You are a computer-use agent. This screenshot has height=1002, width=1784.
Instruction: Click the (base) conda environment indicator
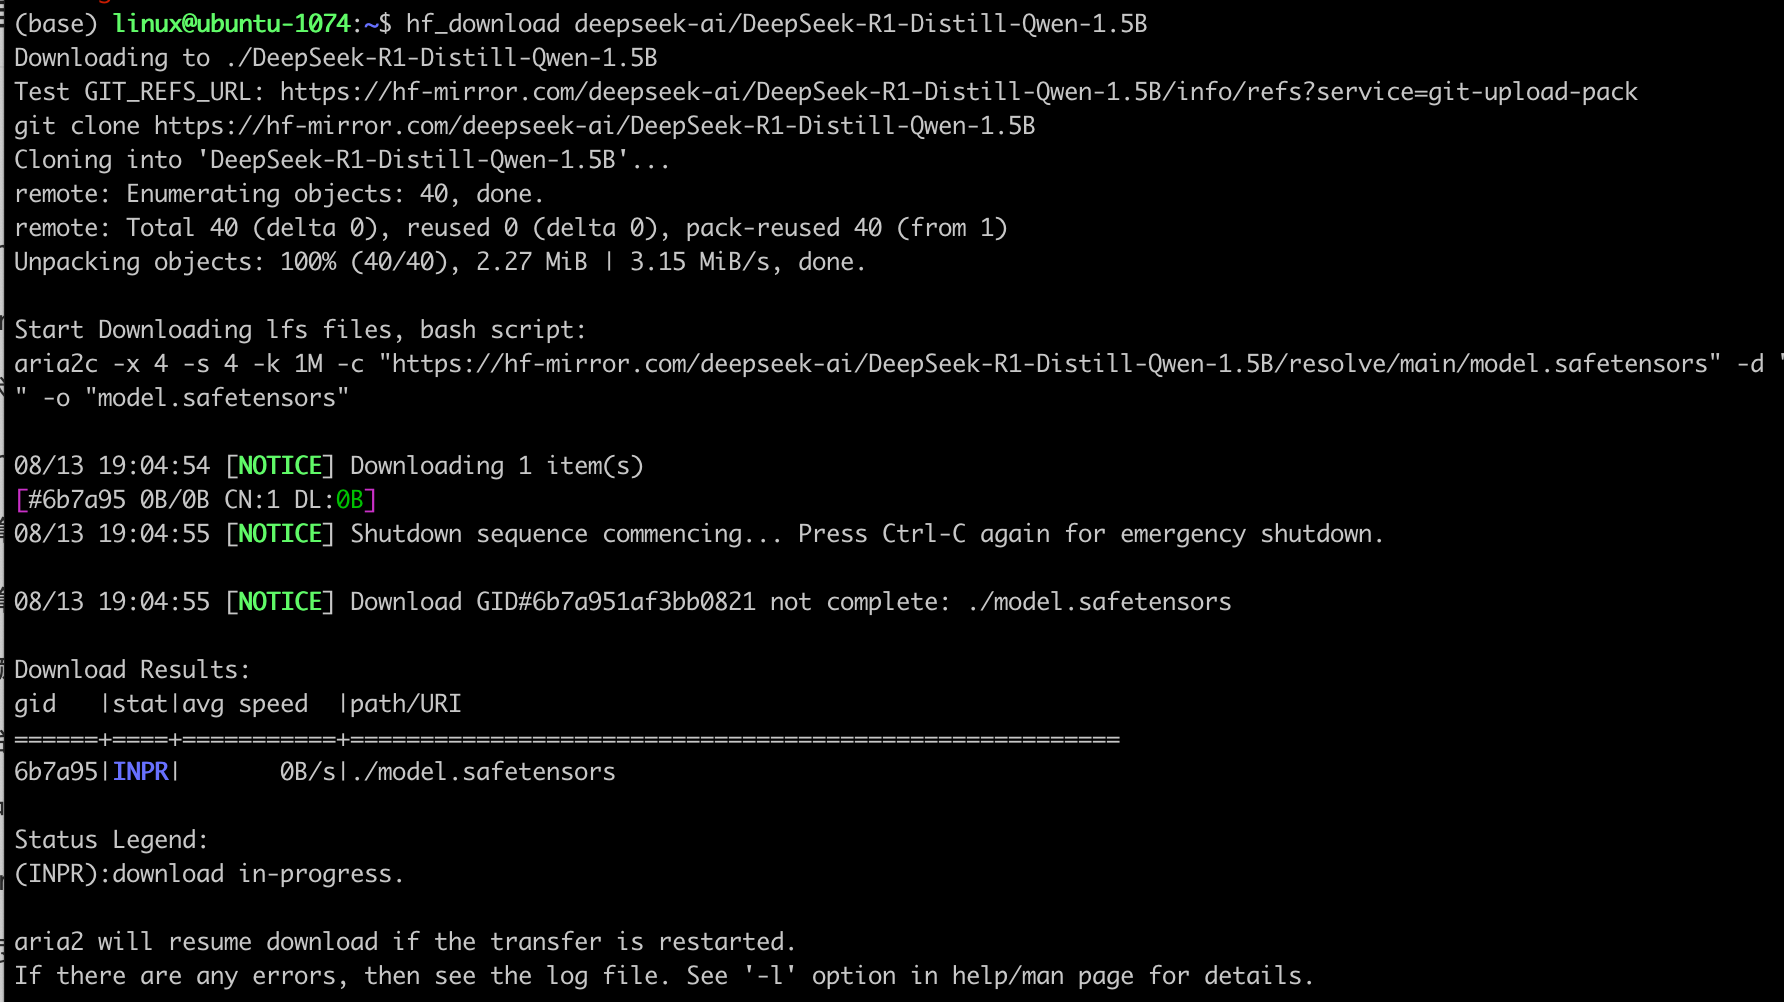pos(56,24)
